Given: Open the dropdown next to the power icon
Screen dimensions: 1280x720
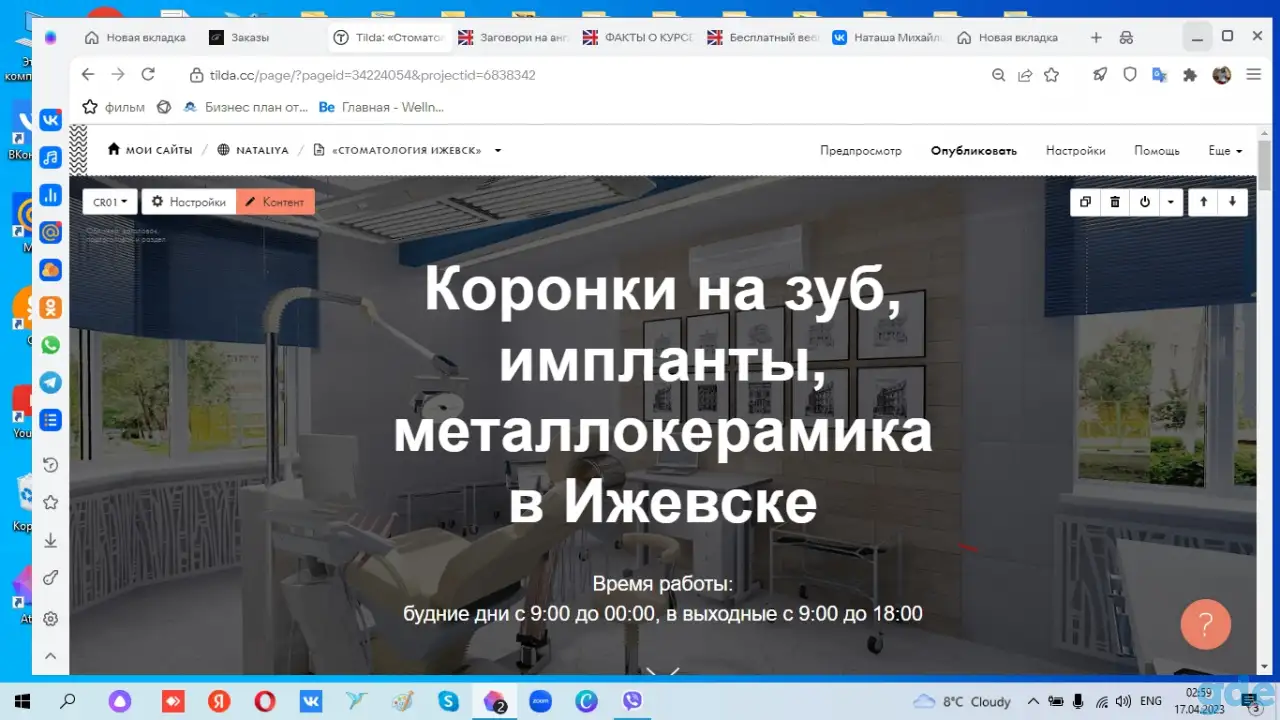Looking at the screenshot, I should 1171,202.
